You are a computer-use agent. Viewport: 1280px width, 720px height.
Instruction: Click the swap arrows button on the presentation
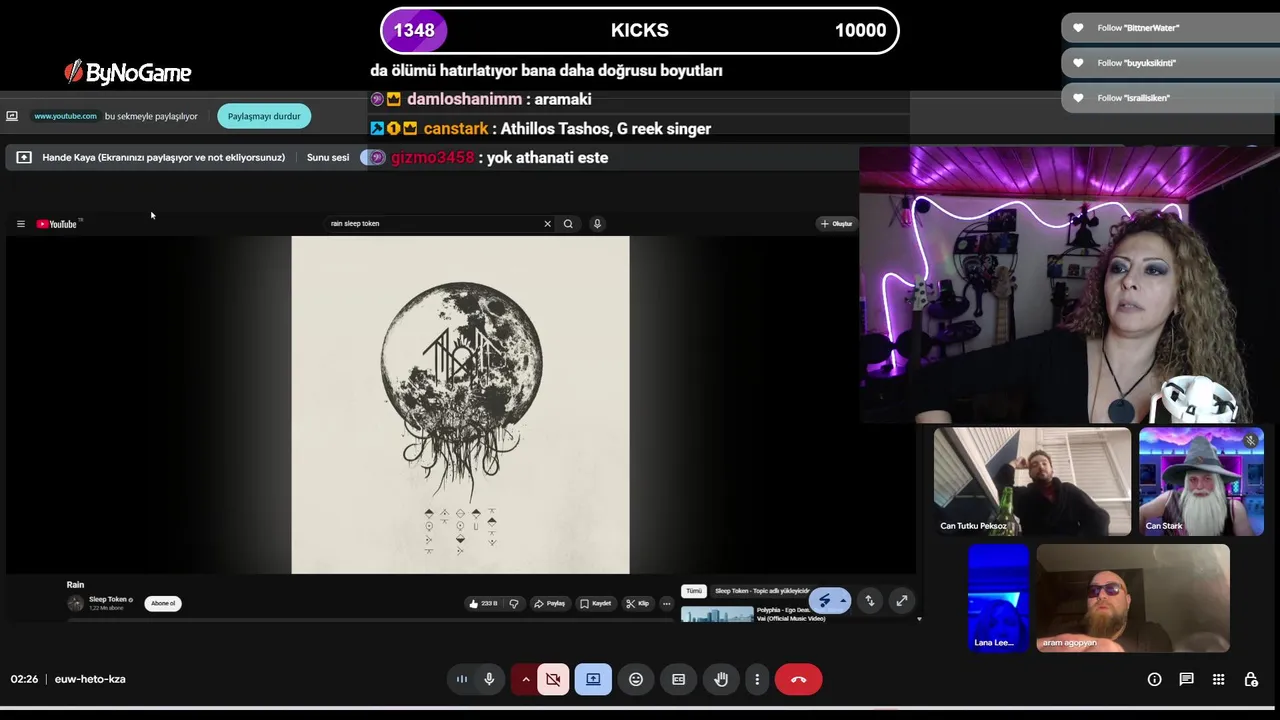(870, 600)
